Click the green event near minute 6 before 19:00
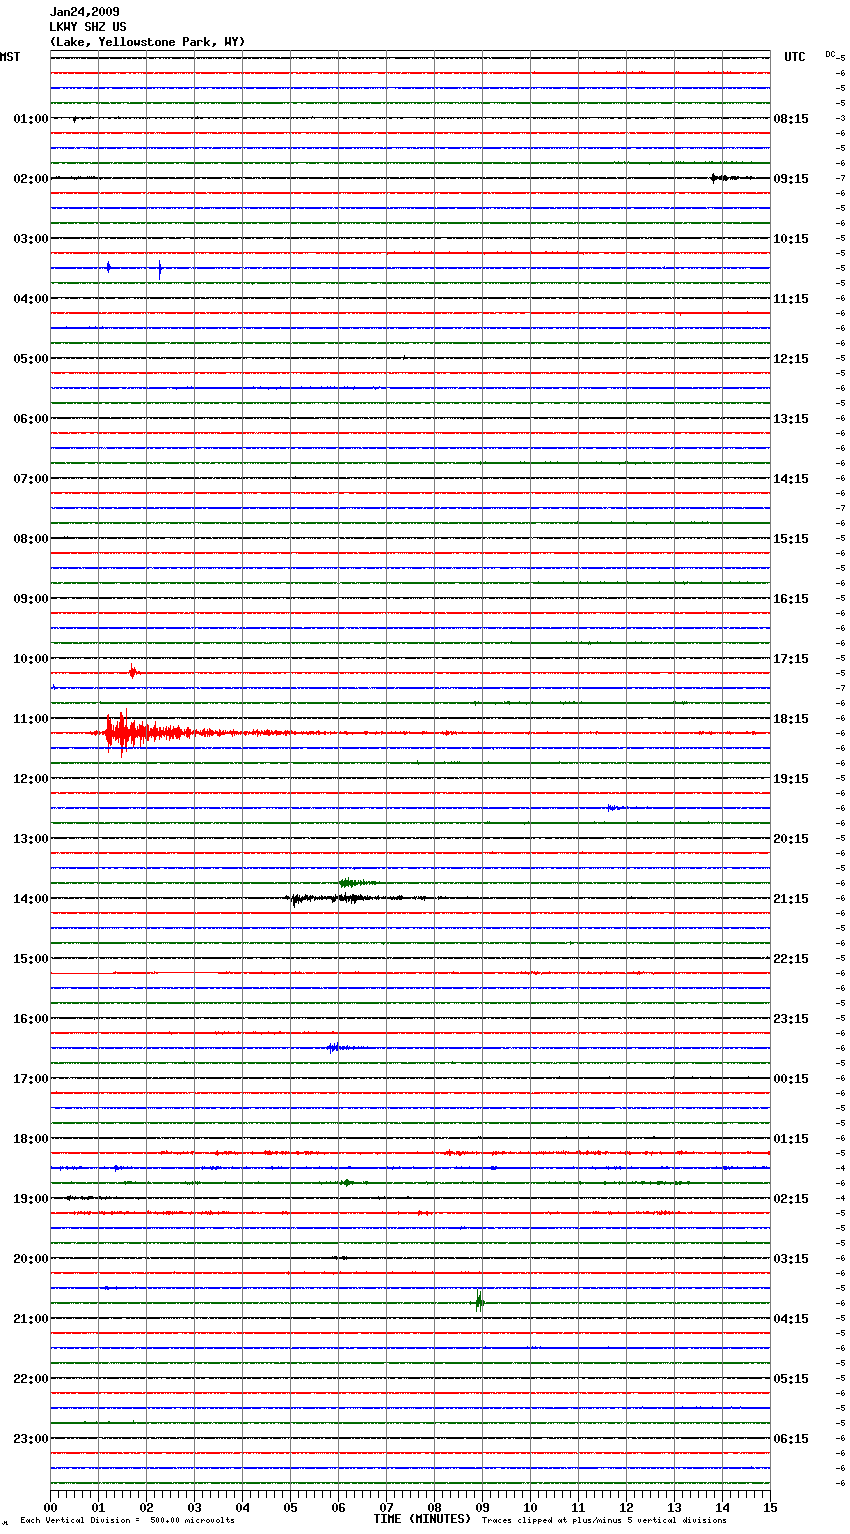Viewport: 850px width, 1534px height. pos(347,1183)
